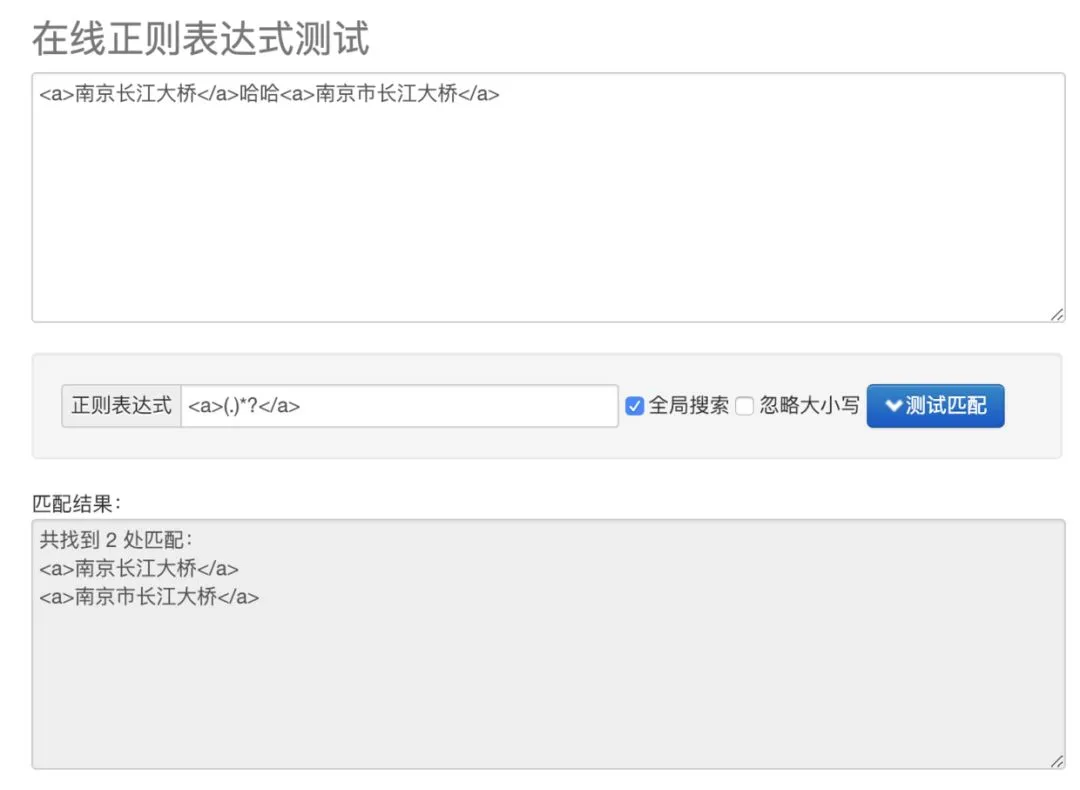Viewport: 1080px width, 790px height.
Task: Click the chevron icon on 测试匹配 button
Action: click(894, 405)
